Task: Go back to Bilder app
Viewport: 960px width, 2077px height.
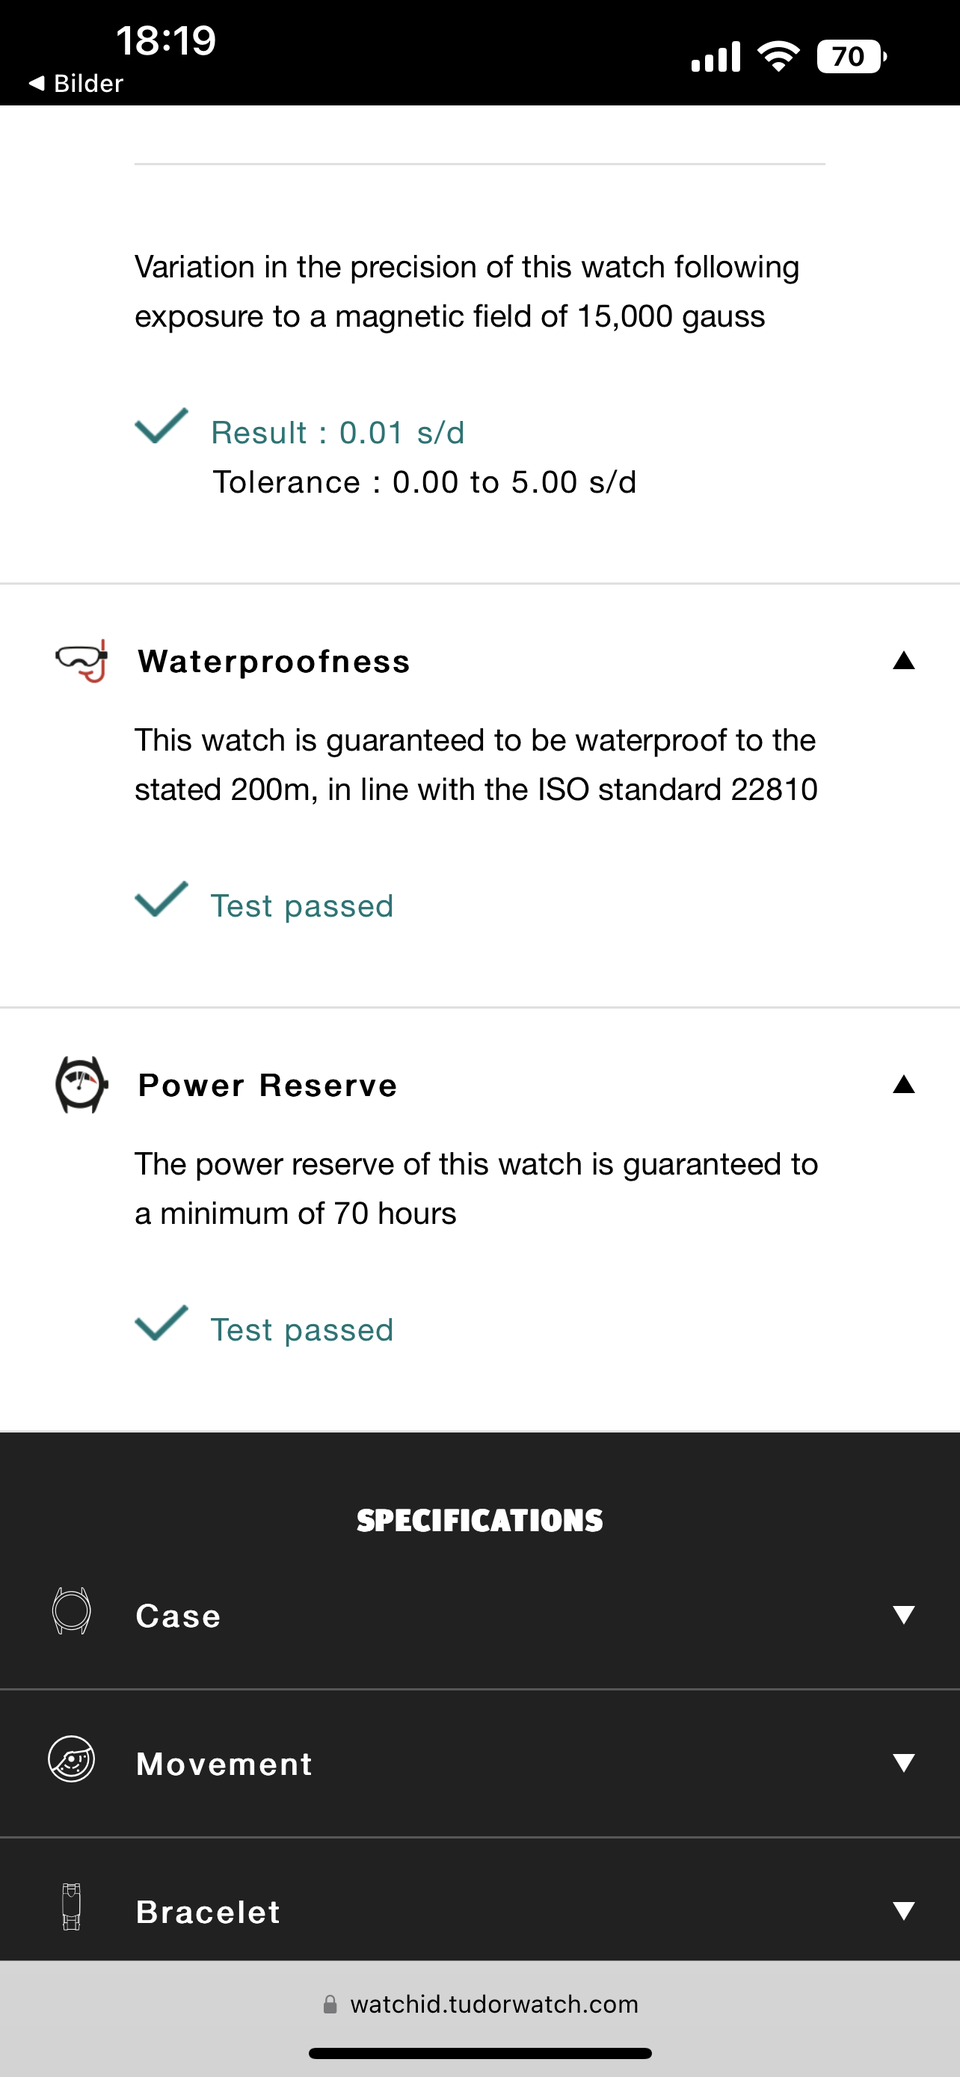Action: pyautogui.click(x=77, y=83)
